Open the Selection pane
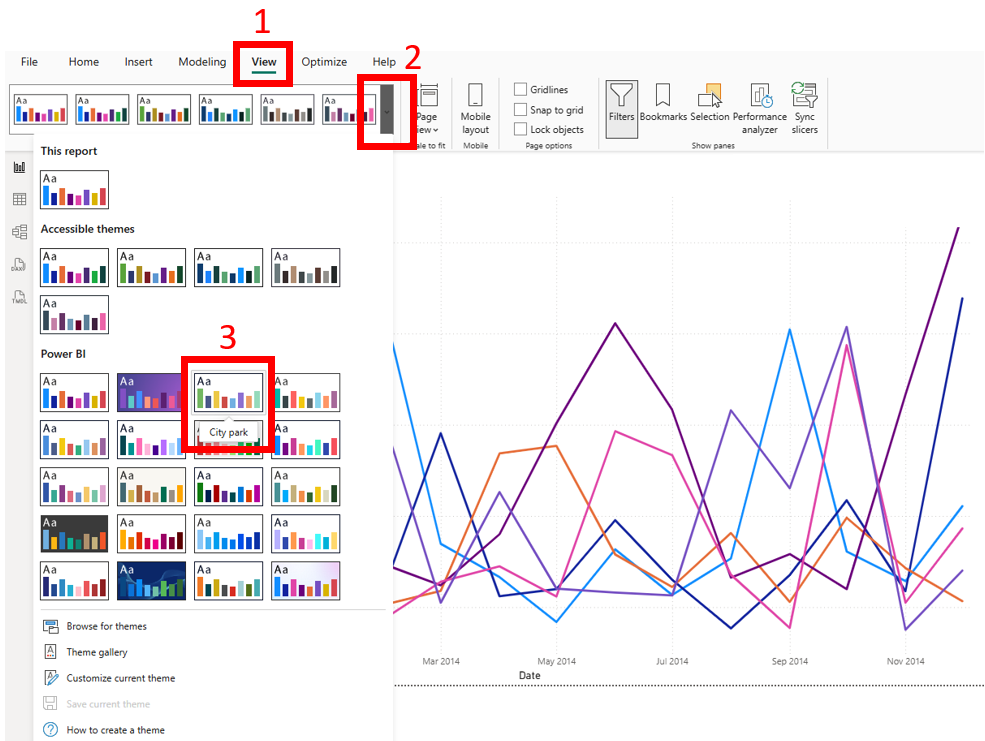 (710, 104)
